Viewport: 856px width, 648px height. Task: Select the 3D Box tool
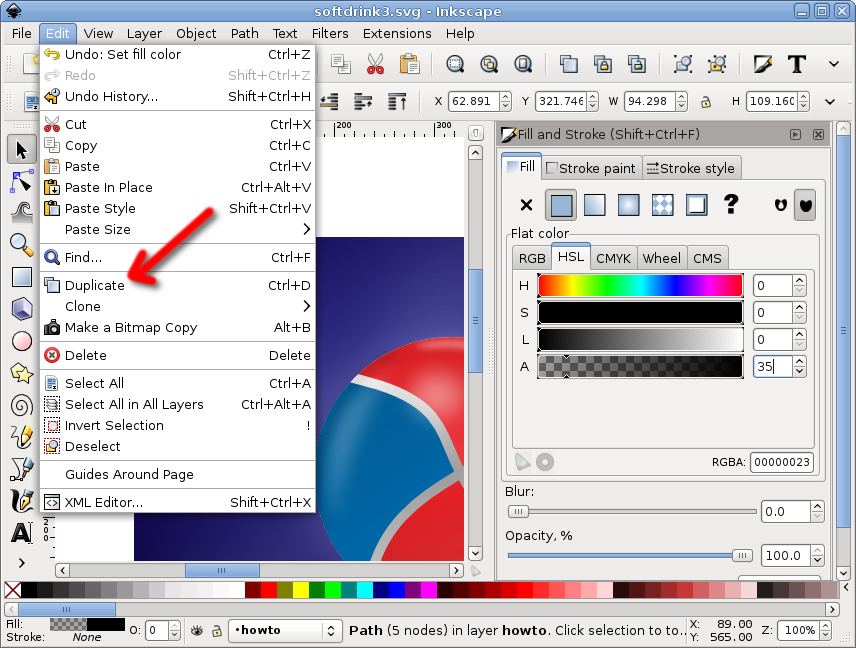point(22,309)
